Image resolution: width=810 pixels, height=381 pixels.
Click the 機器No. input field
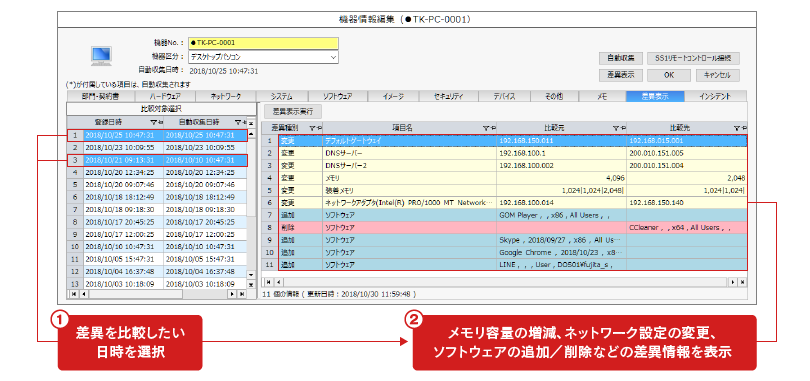(263, 43)
